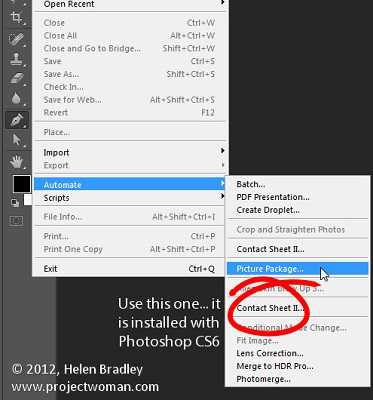
Task: Select the Hand tool
Action: pyautogui.click(x=16, y=162)
